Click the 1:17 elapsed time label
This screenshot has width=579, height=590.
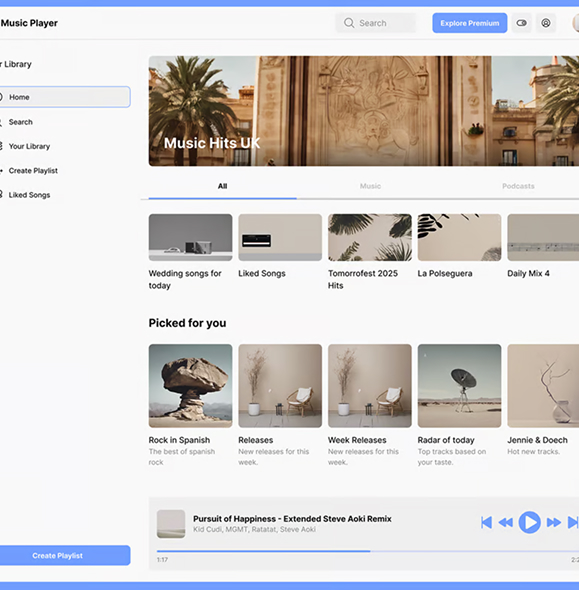162,560
